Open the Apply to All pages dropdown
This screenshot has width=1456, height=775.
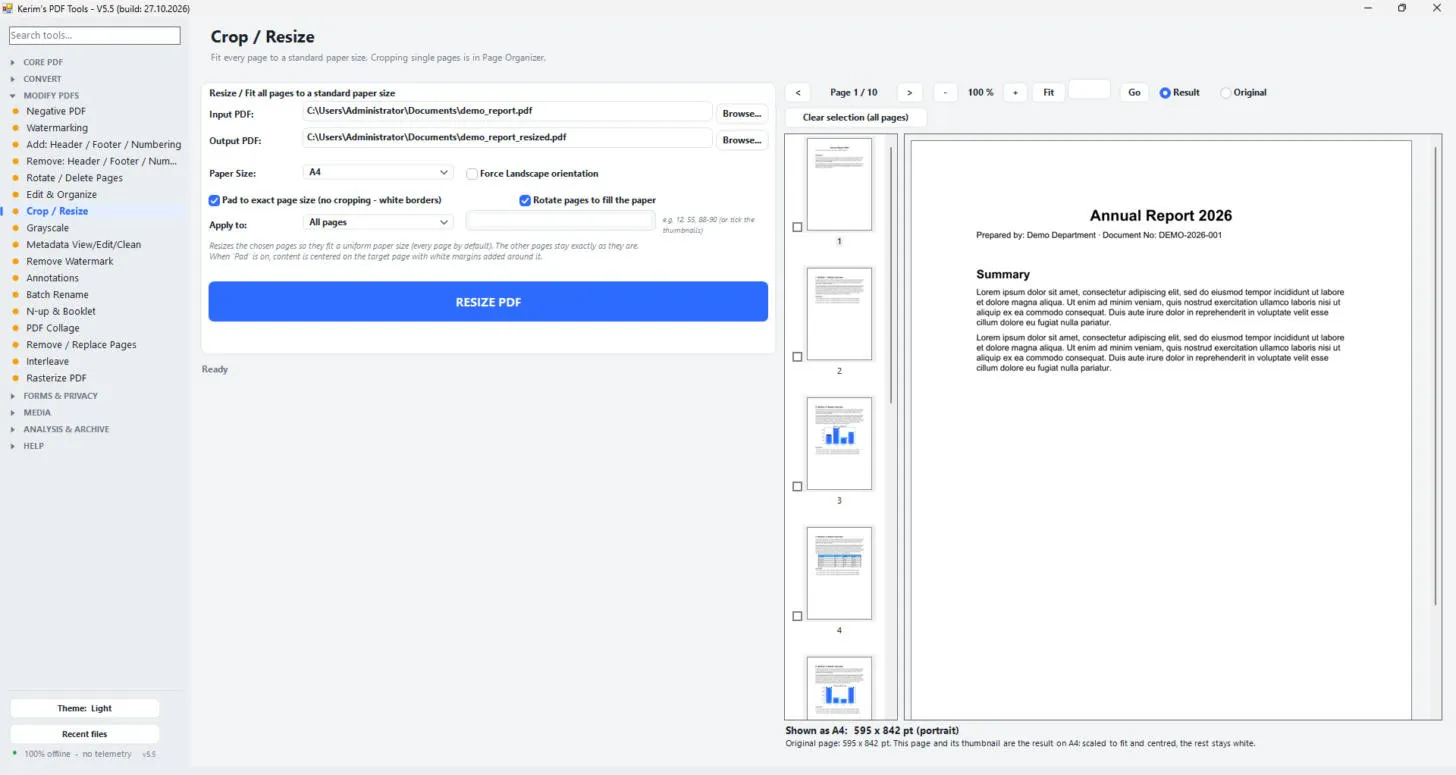click(378, 222)
